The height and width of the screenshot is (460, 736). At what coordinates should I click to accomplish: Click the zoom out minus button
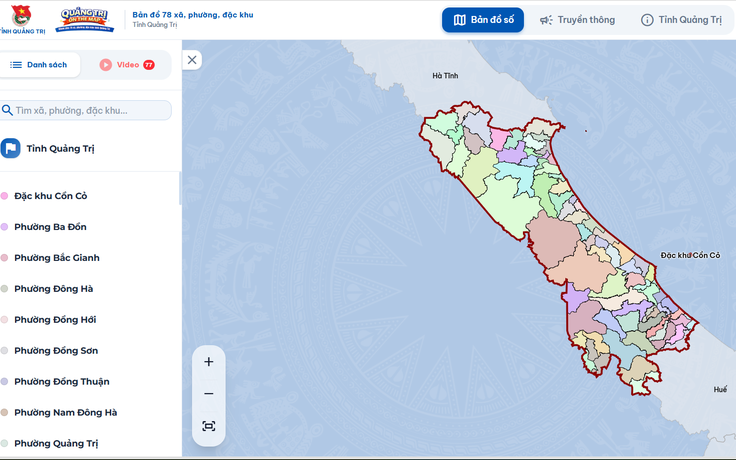click(208, 394)
